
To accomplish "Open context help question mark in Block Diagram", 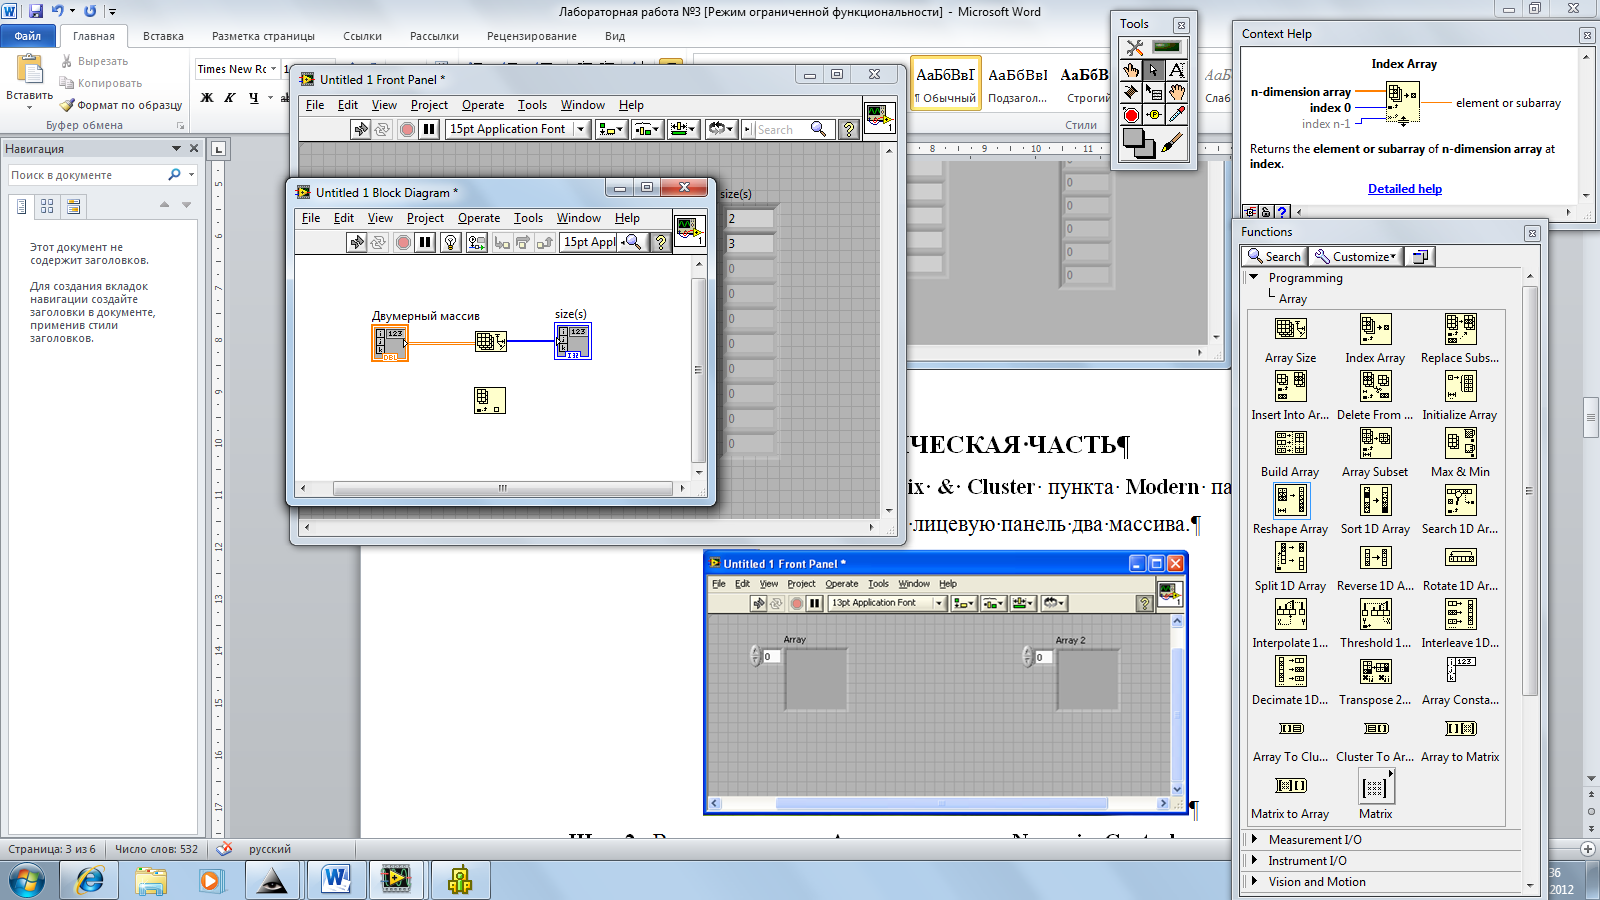I will coord(661,242).
